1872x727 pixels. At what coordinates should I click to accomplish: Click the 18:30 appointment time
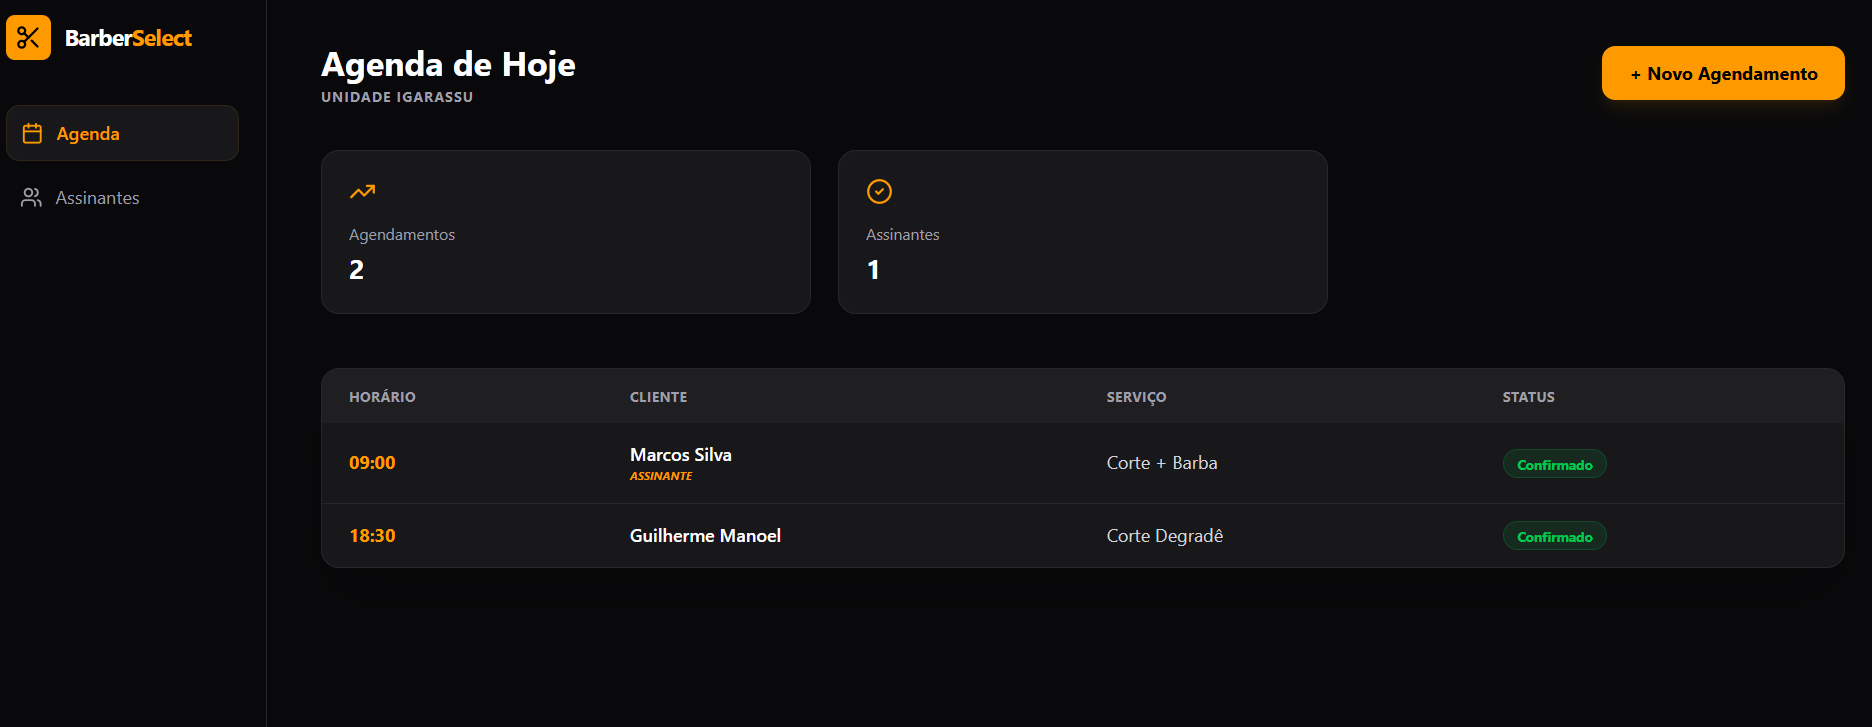(x=372, y=535)
